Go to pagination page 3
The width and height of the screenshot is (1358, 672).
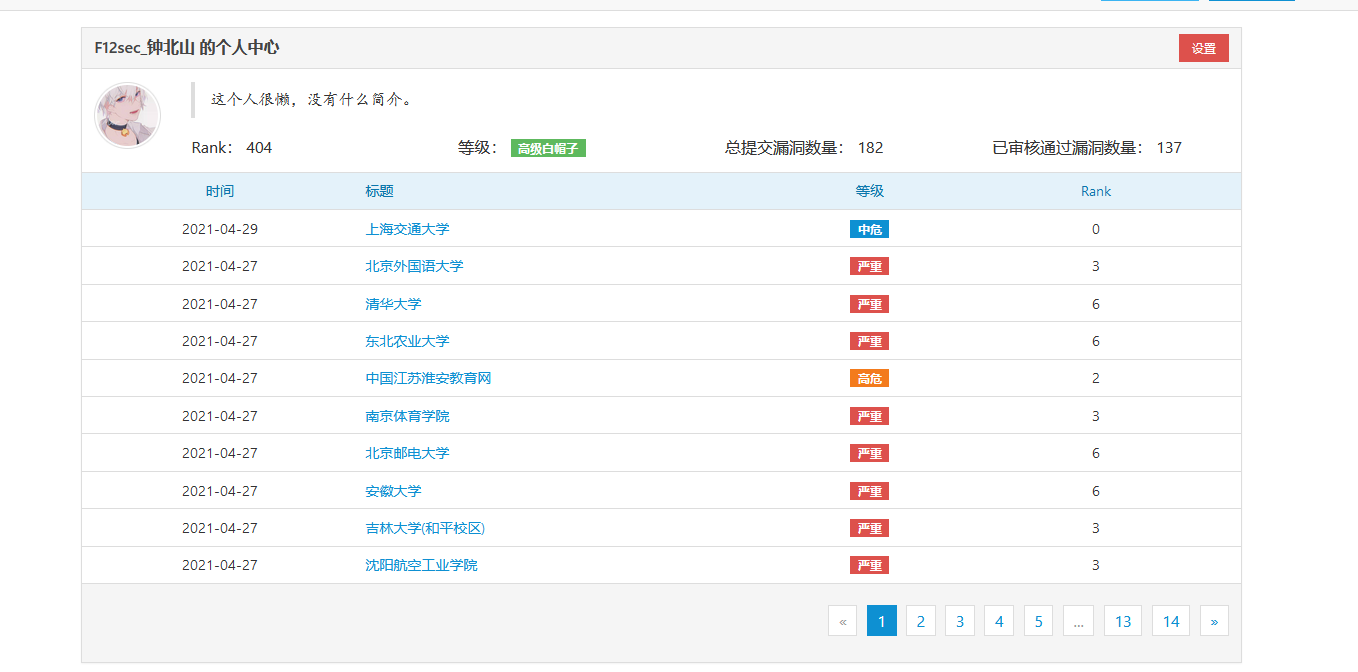(960, 621)
